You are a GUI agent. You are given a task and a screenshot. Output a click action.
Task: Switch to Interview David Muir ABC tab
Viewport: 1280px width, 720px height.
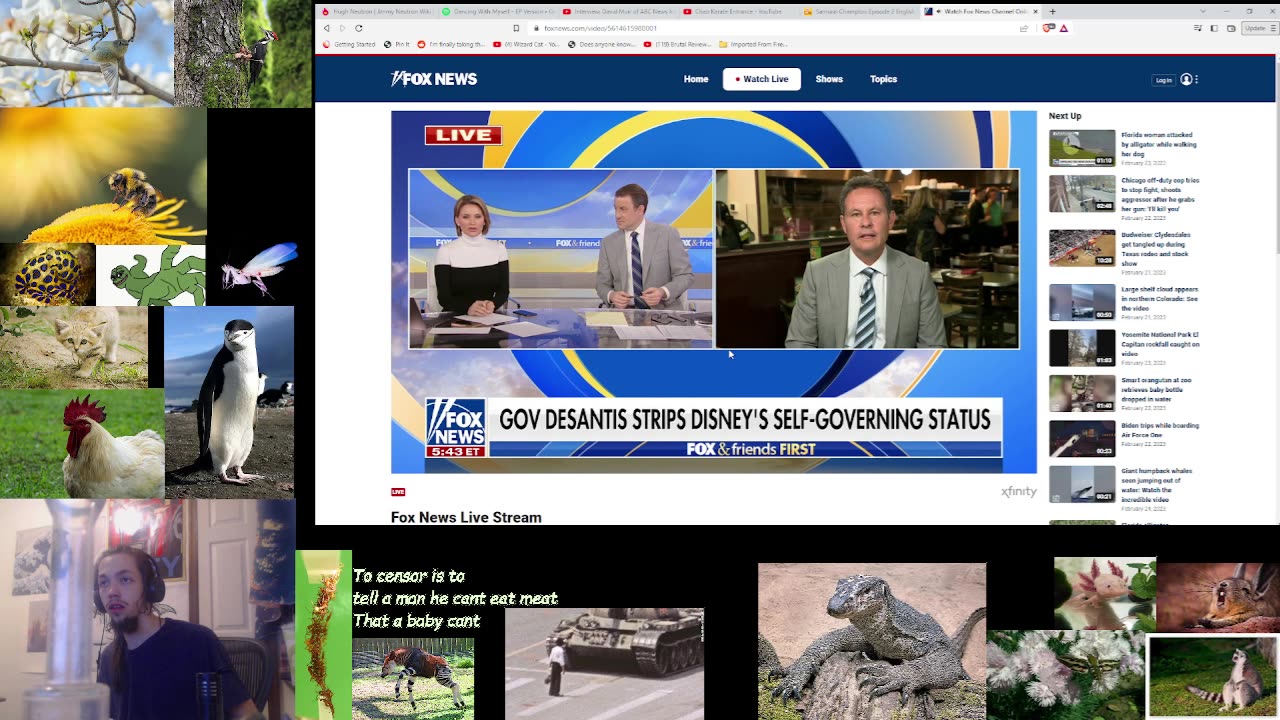click(617, 11)
